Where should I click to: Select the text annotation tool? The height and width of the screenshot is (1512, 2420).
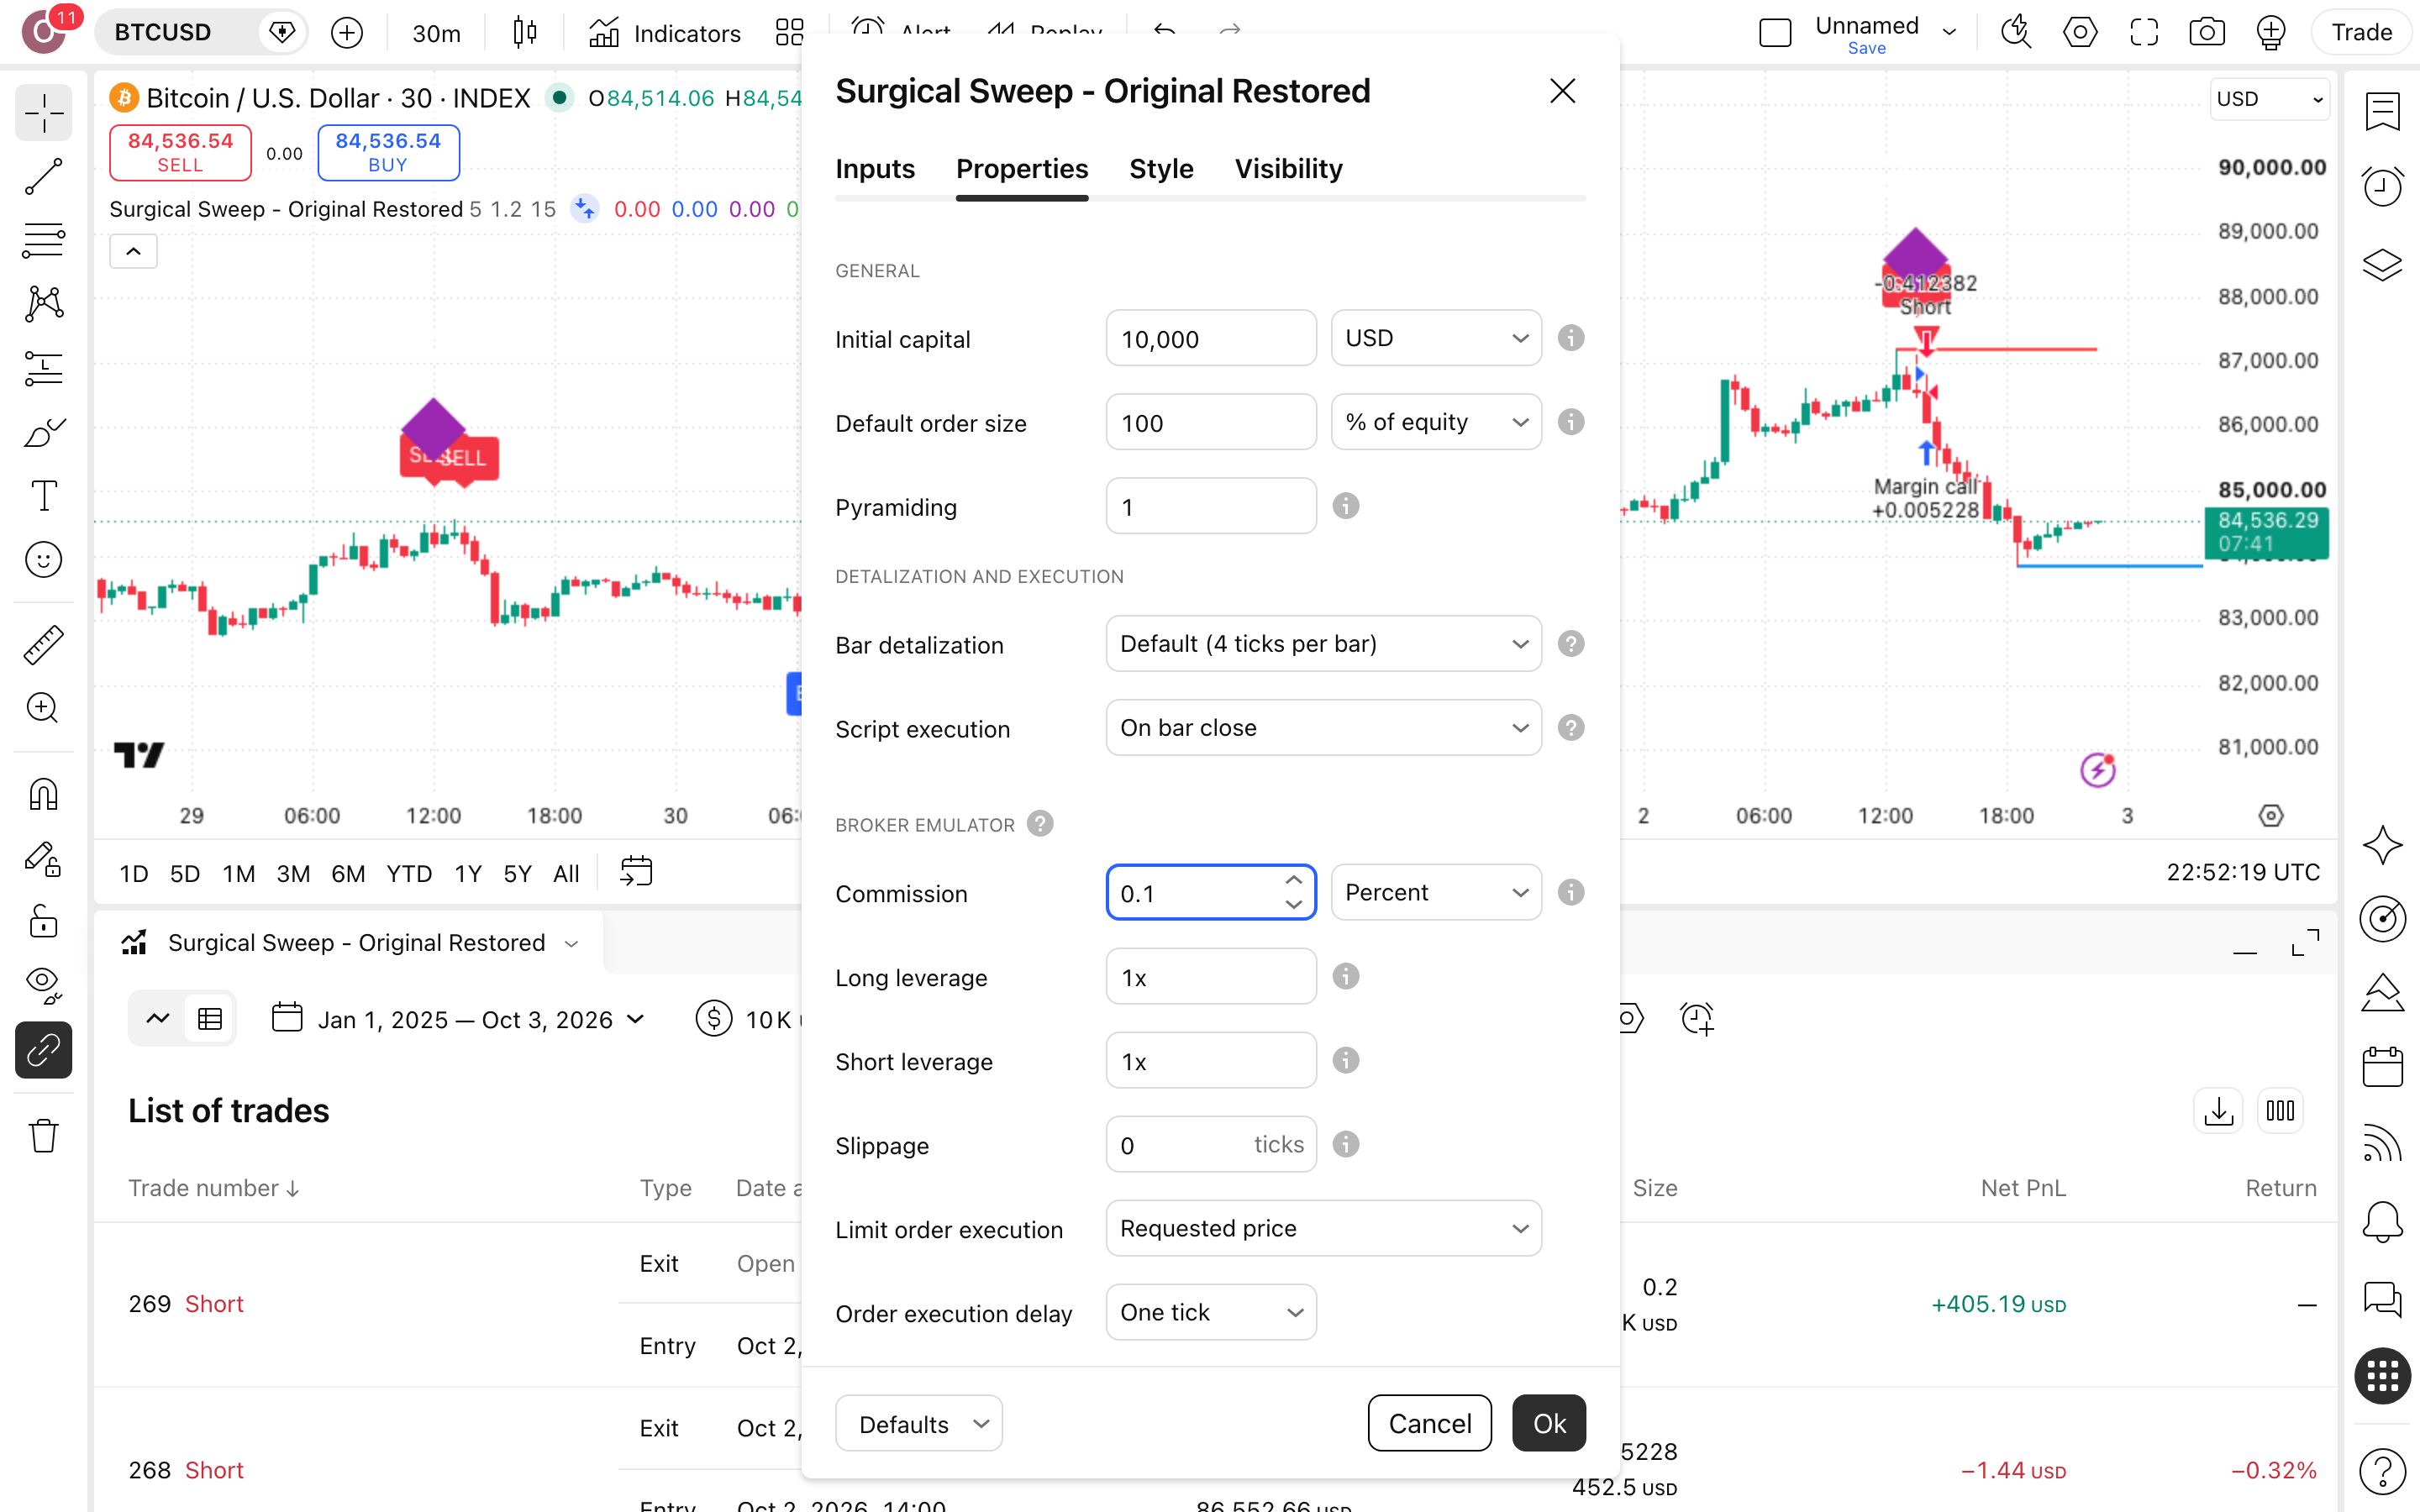click(43, 496)
